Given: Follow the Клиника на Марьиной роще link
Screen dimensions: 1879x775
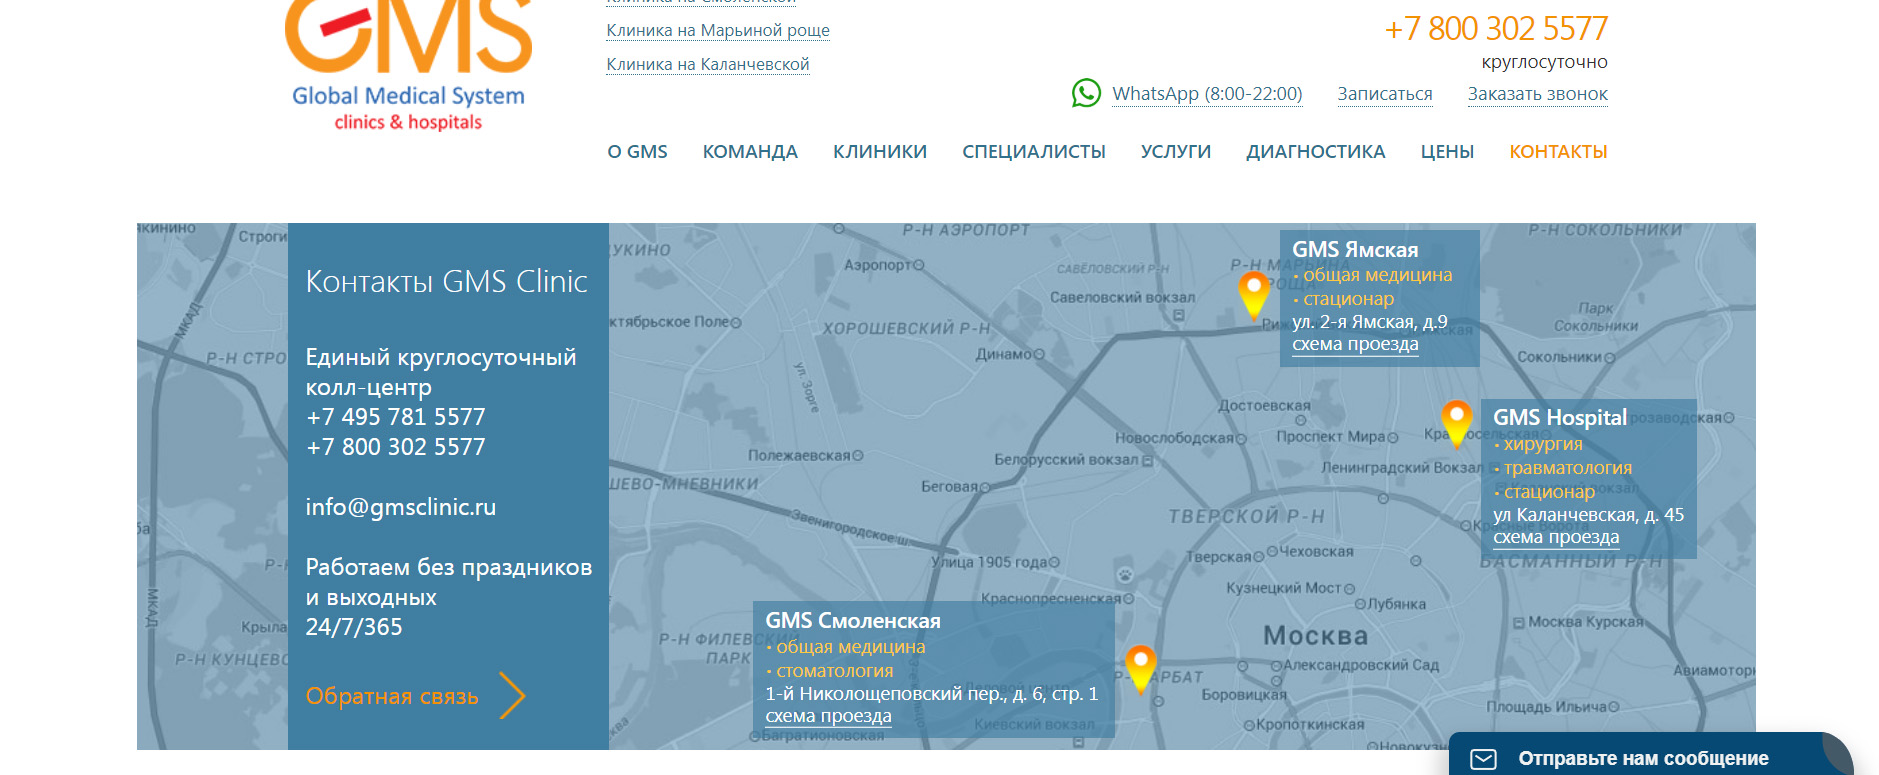Looking at the screenshot, I should click(718, 31).
